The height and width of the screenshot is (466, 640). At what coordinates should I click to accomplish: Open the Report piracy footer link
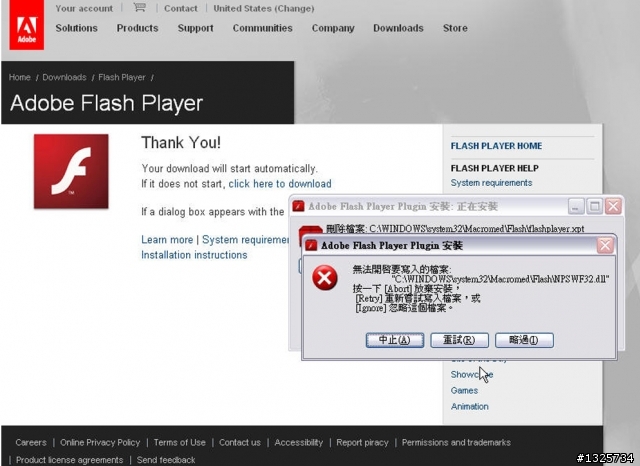coord(362,442)
